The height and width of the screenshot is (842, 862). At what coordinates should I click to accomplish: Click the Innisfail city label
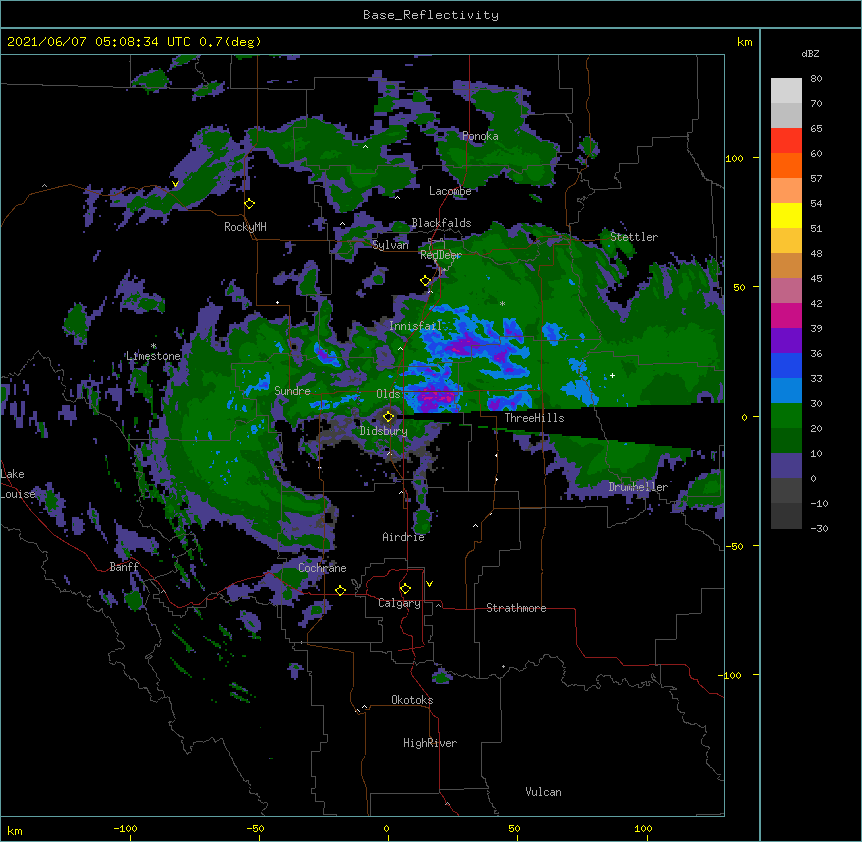tap(415, 326)
